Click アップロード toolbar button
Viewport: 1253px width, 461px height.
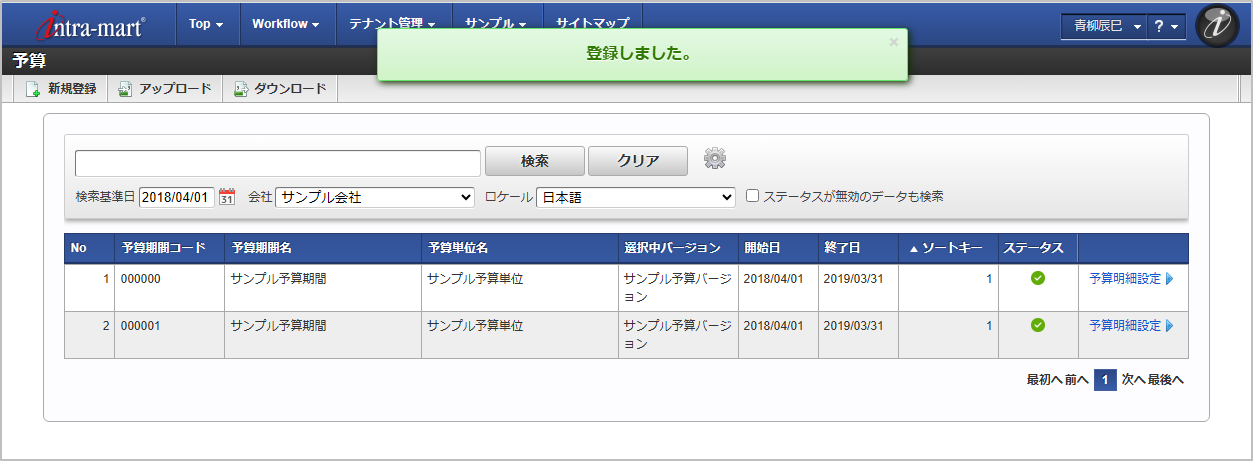pos(165,89)
